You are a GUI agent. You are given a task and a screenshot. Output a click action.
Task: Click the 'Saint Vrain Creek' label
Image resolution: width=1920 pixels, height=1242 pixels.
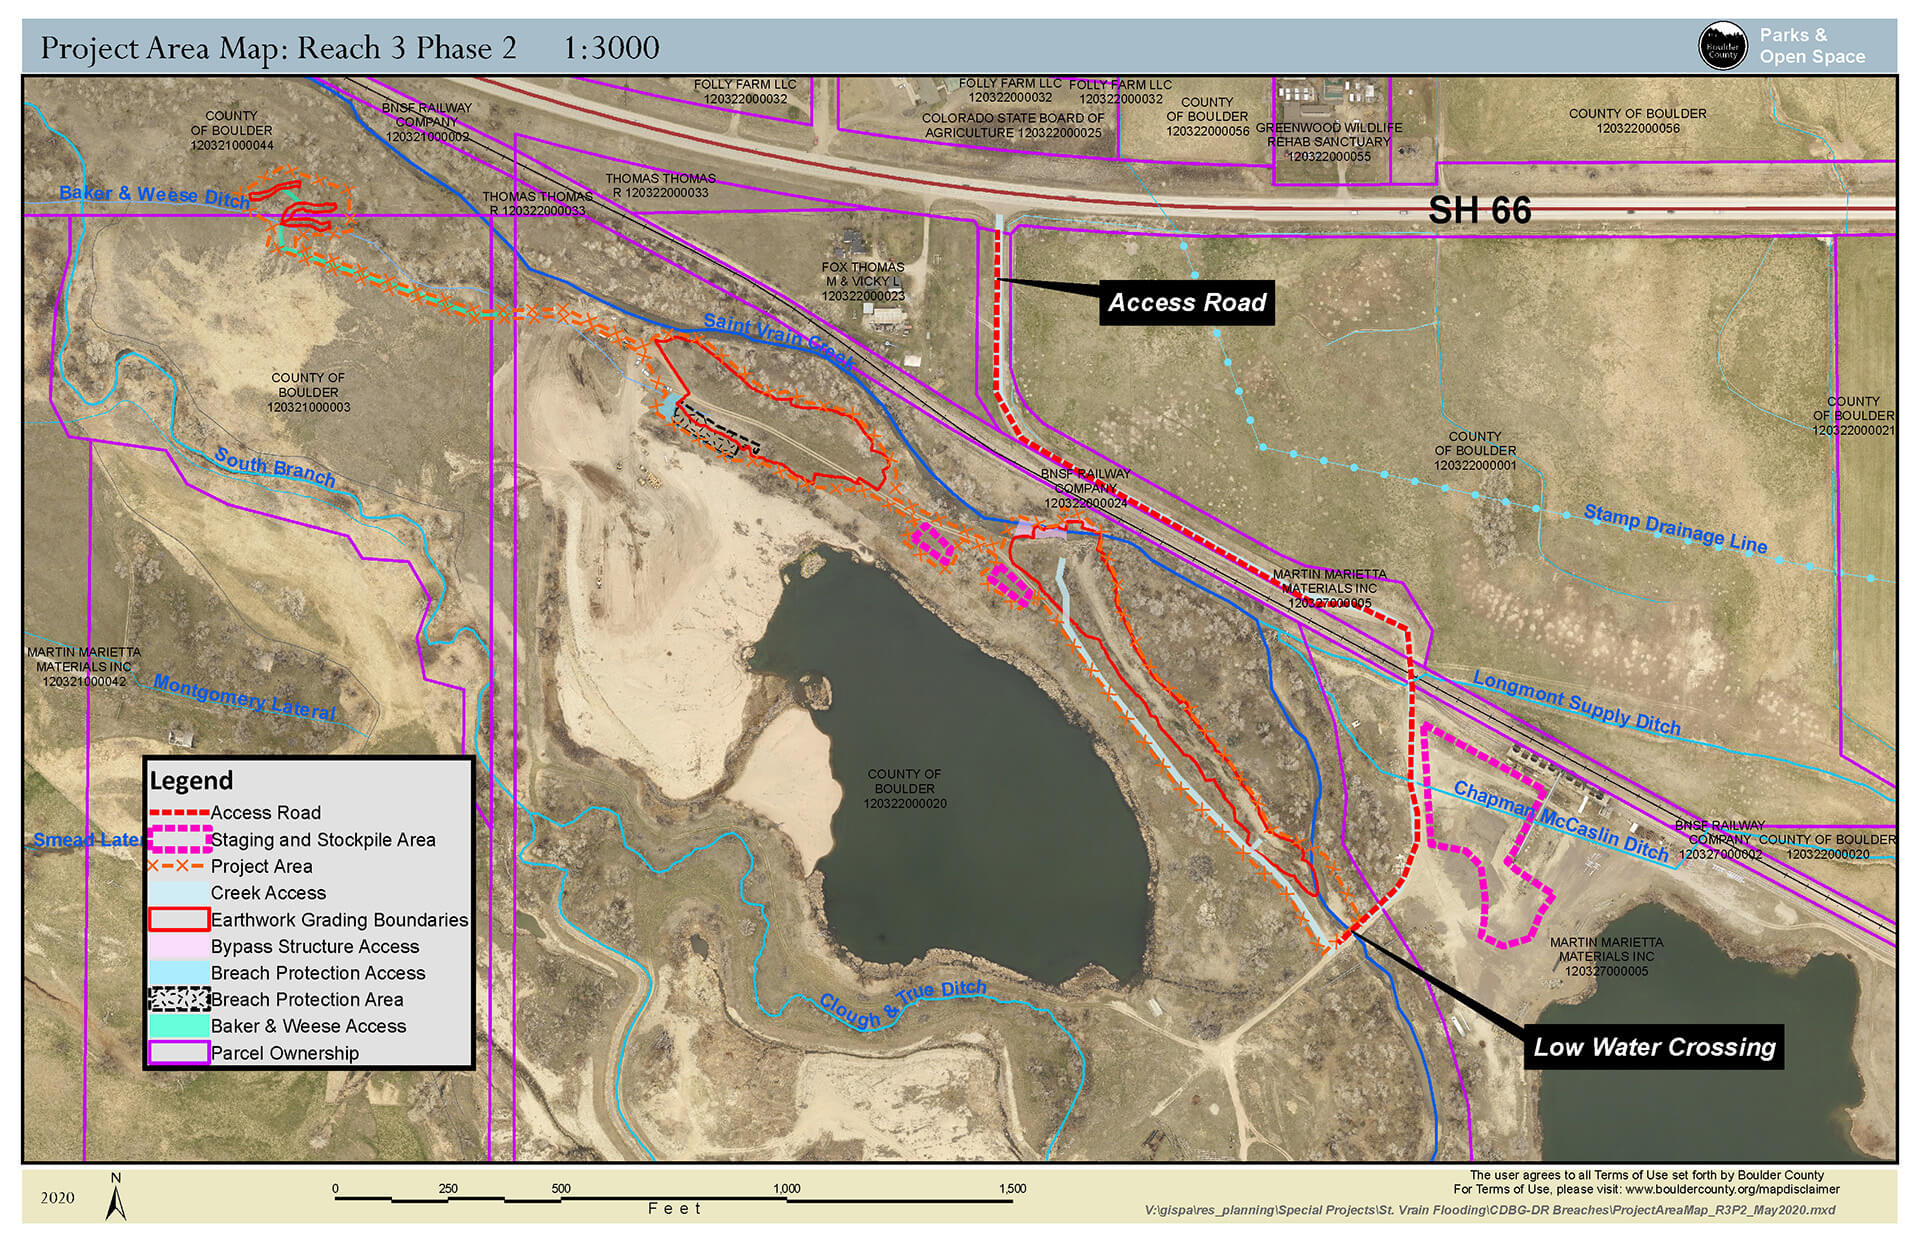click(778, 341)
